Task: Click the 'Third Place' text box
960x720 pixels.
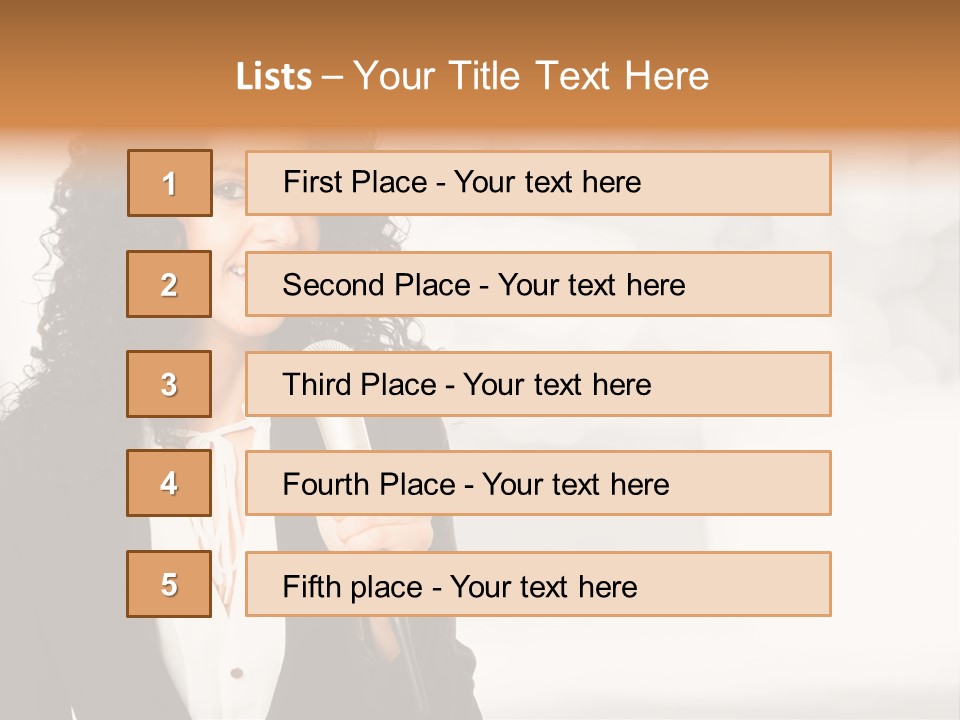Action: pos(538,384)
